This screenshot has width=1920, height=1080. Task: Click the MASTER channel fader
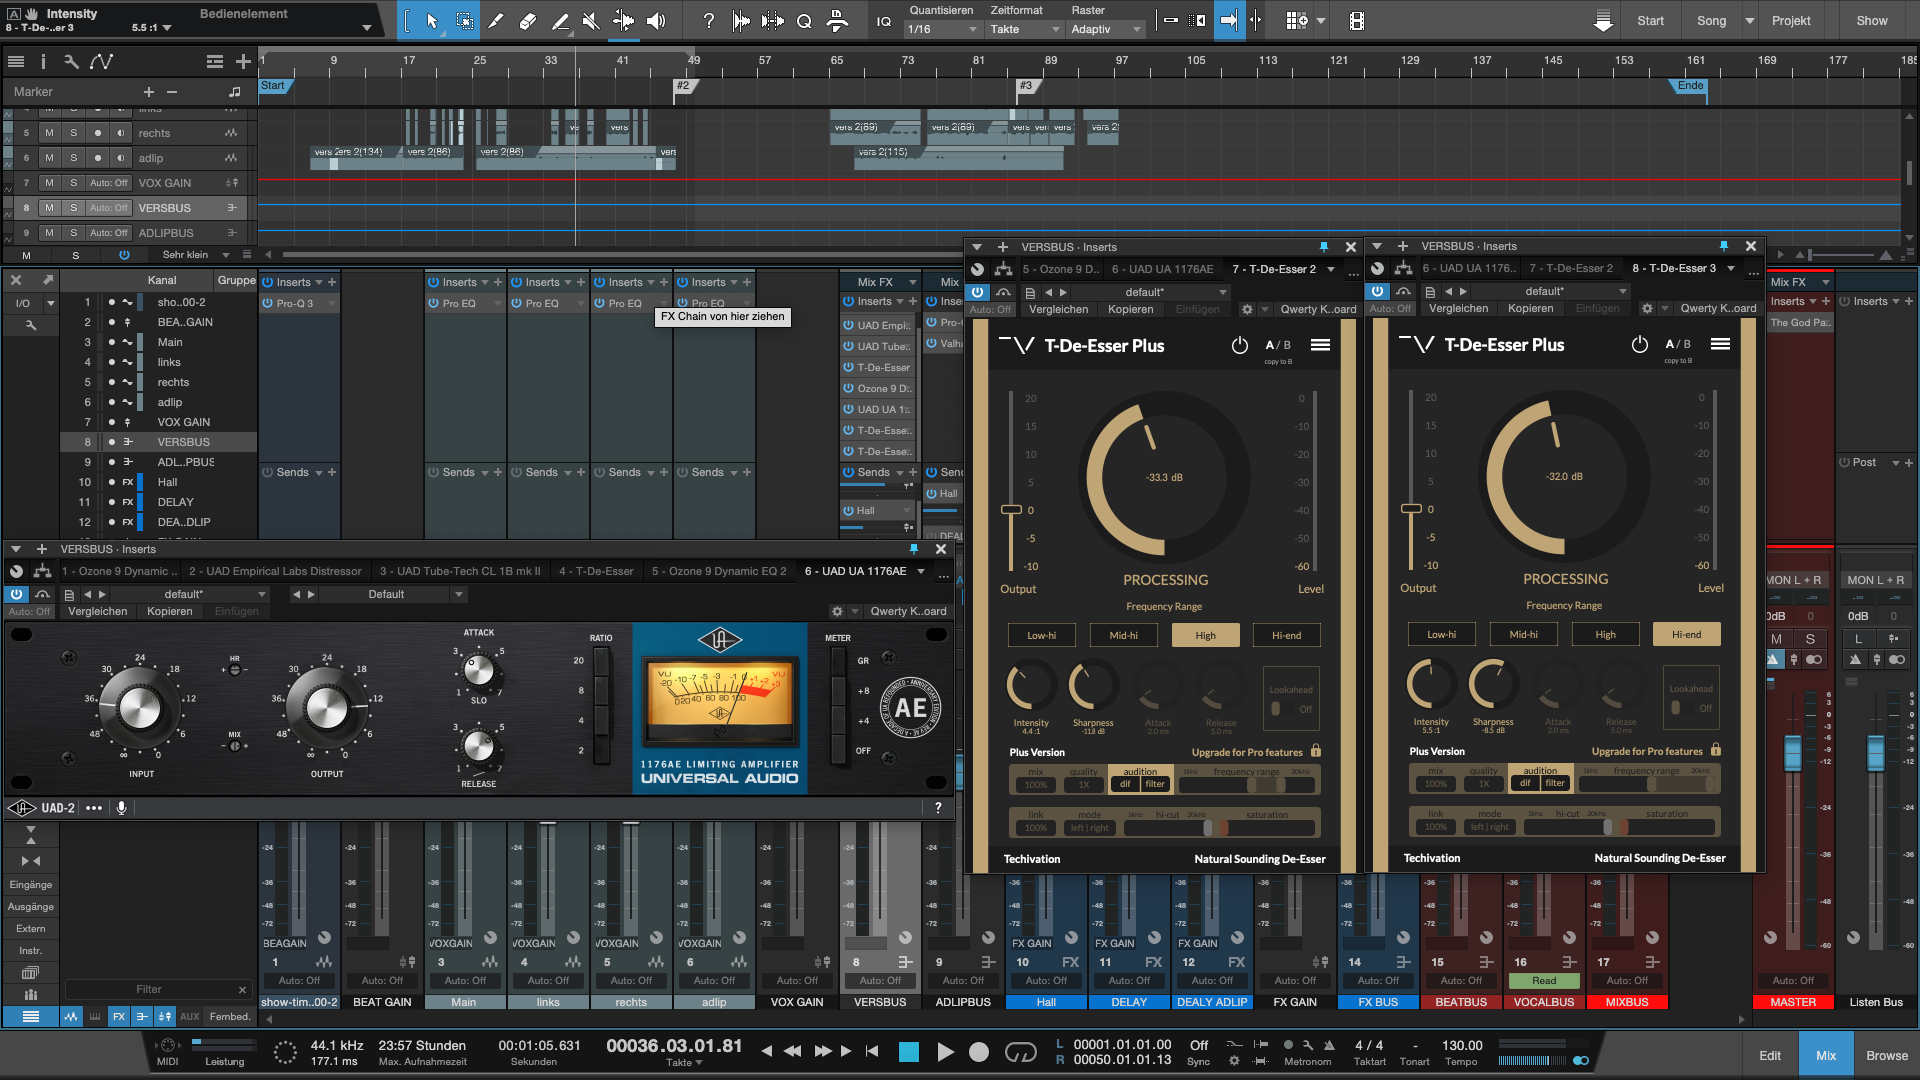(1793, 753)
